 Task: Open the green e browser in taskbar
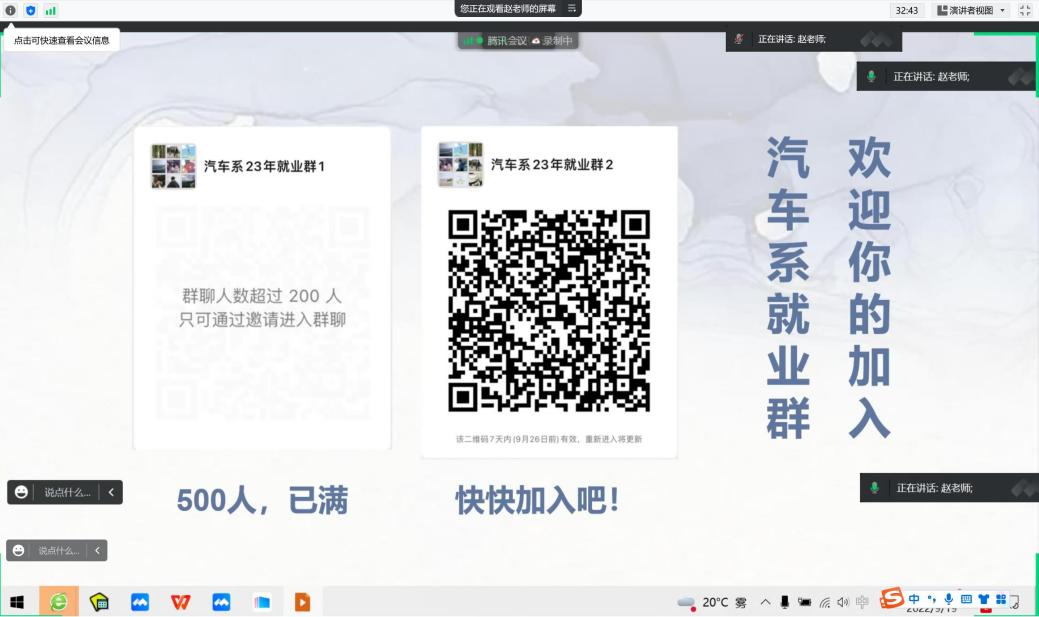tap(58, 602)
